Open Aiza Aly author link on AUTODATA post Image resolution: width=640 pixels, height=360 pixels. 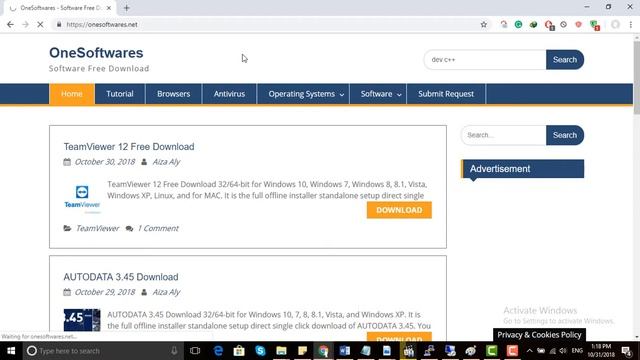(x=166, y=292)
